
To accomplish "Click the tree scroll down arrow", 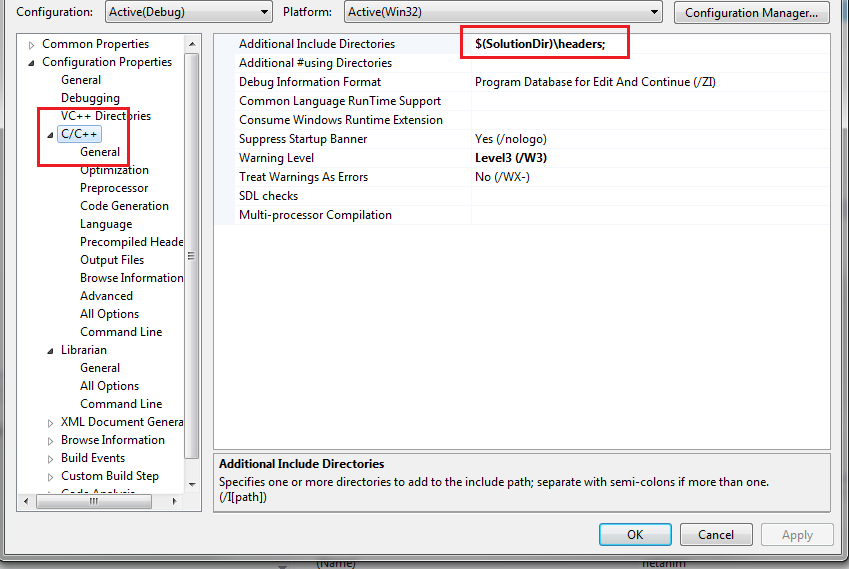I will pos(192,485).
